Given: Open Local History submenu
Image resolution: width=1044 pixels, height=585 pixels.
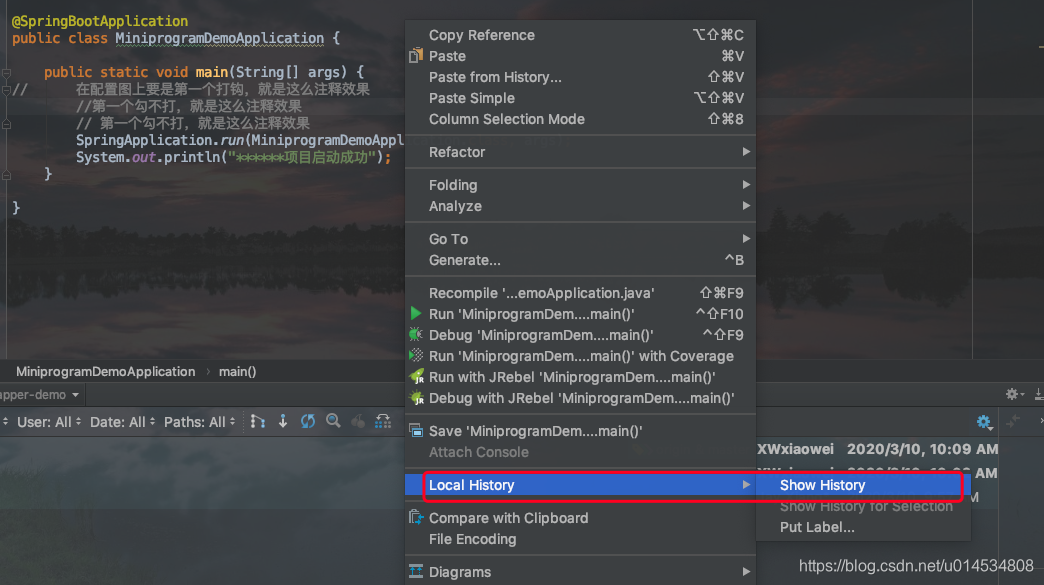Looking at the screenshot, I should click(x=580, y=485).
